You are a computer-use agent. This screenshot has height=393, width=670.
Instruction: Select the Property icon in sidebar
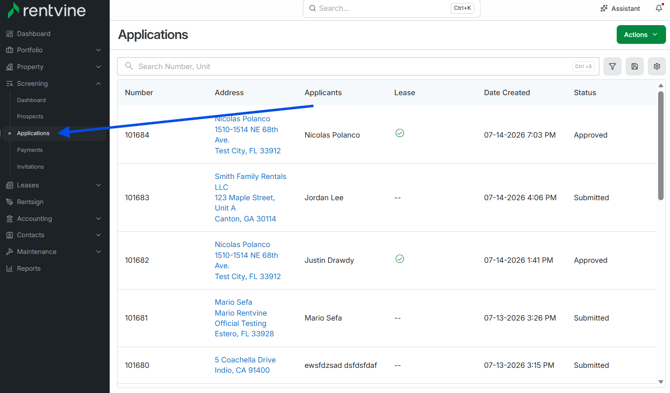coord(9,67)
